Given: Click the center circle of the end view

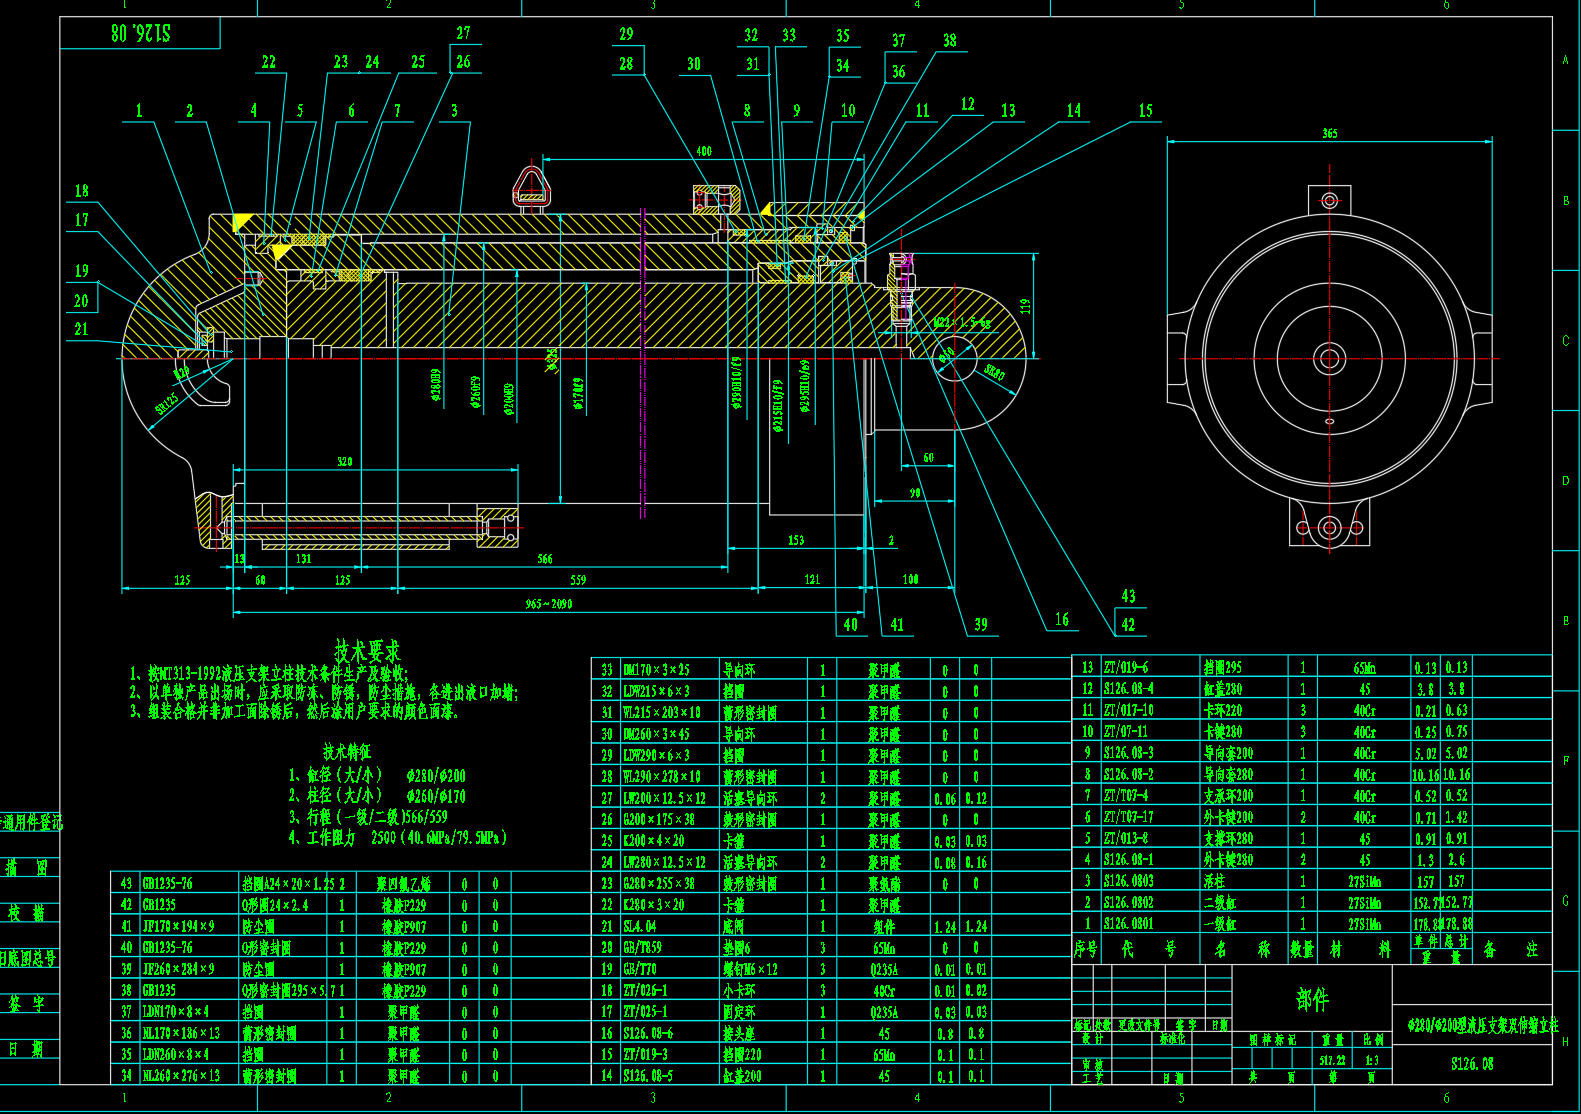Looking at the screenshot, I should pos(1329,358).
